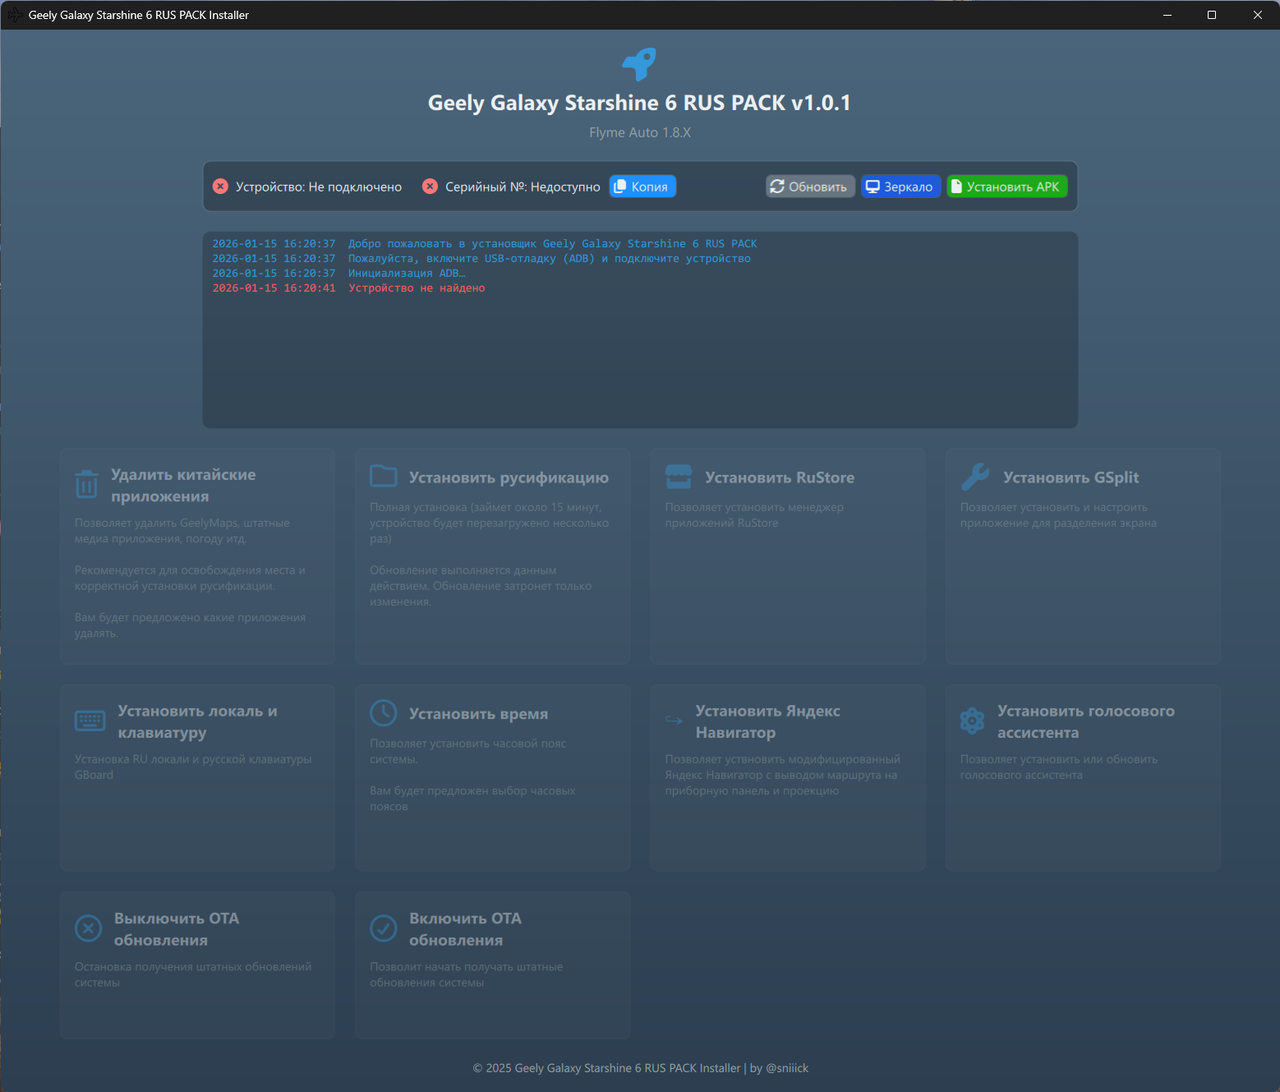Click the store icon of Установить RuStore

click(679, 477)
